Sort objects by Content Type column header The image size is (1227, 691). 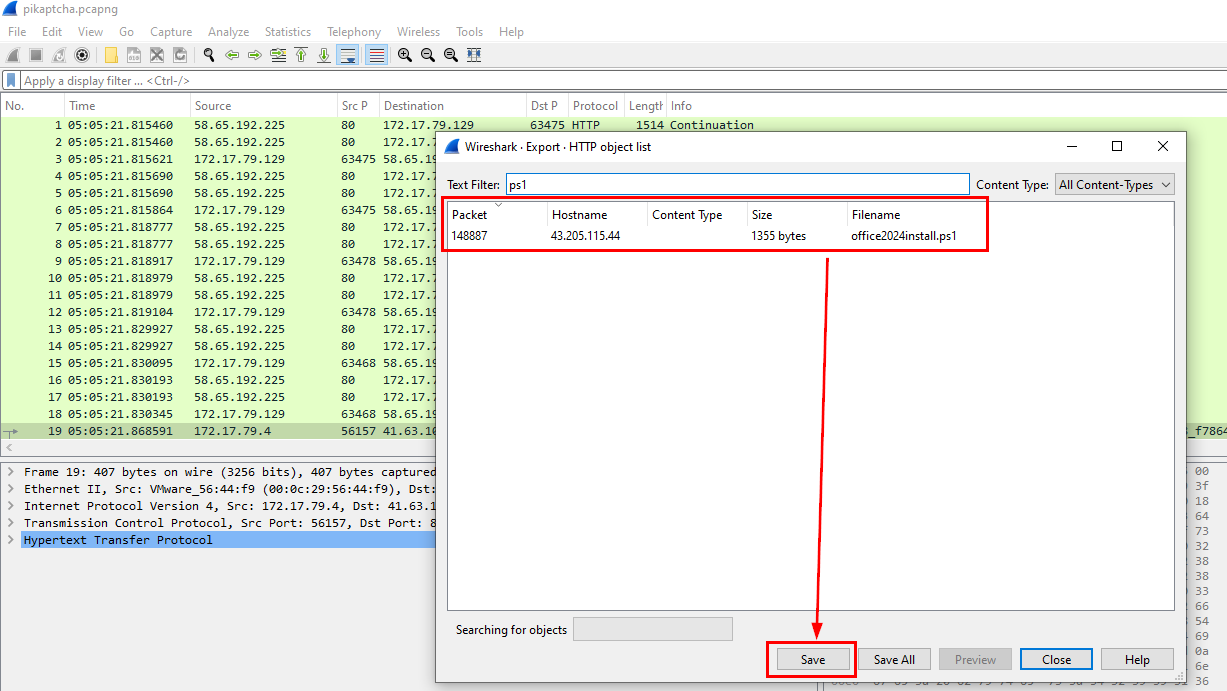pyautogui.click(x=697, y=215)
